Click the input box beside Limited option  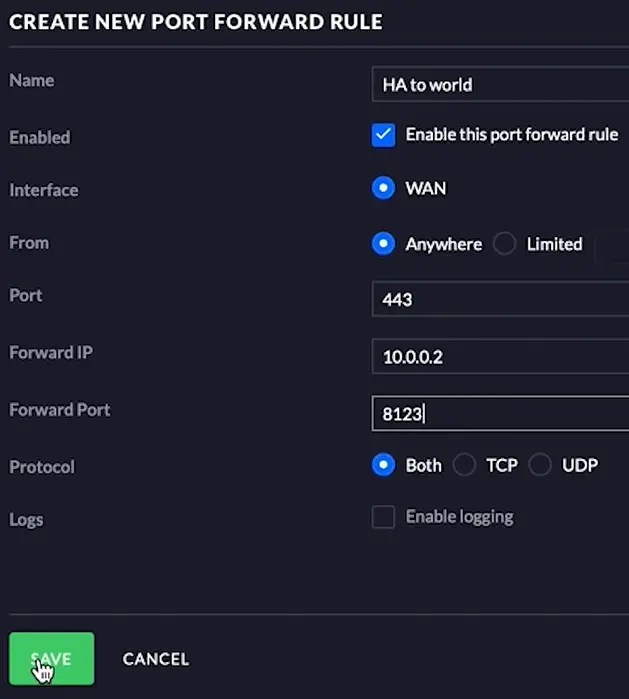(613, 246)
